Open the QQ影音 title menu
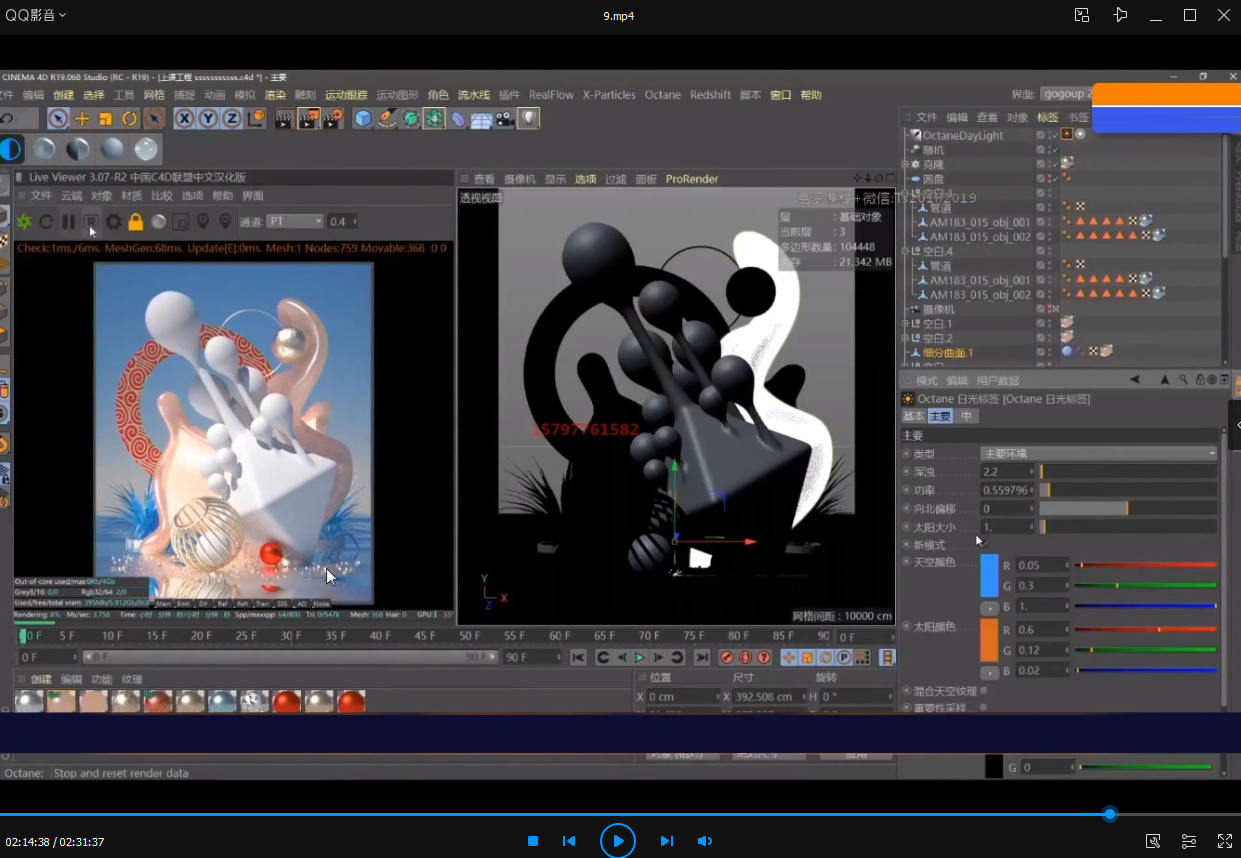Screen dimensions: 1241x858 (36, 15)
